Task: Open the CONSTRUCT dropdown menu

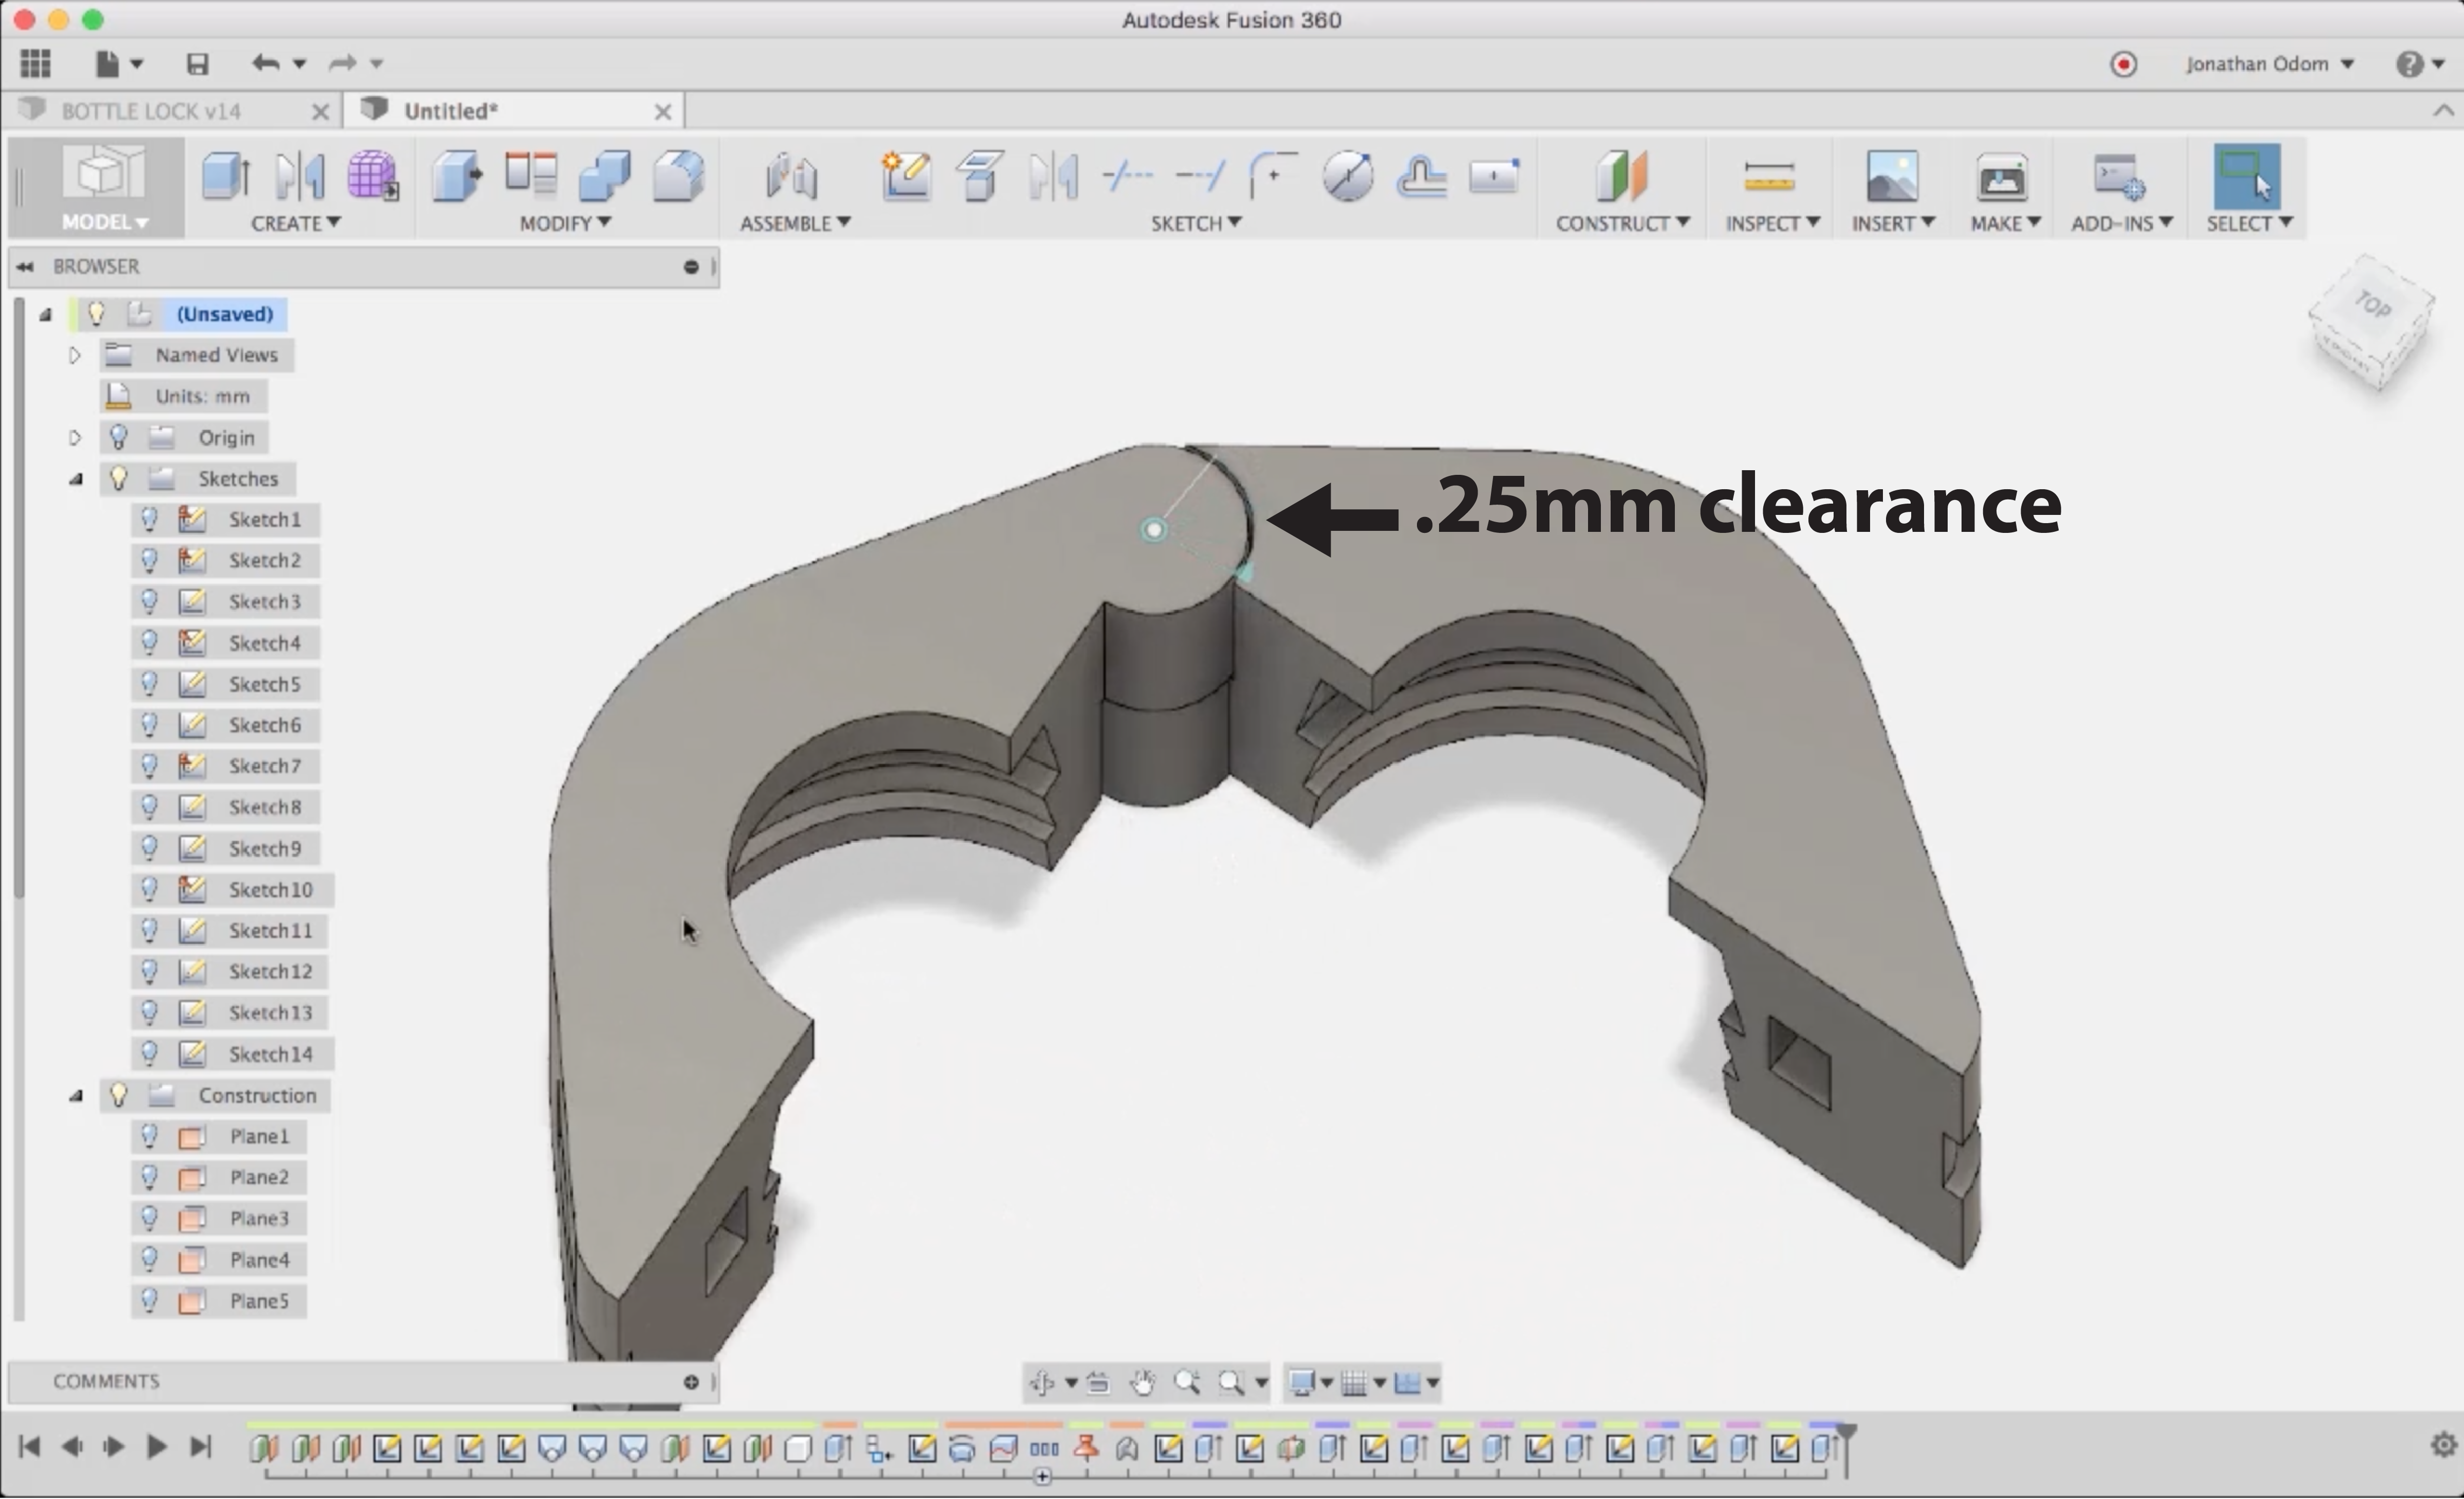Action: point(1622,223)
